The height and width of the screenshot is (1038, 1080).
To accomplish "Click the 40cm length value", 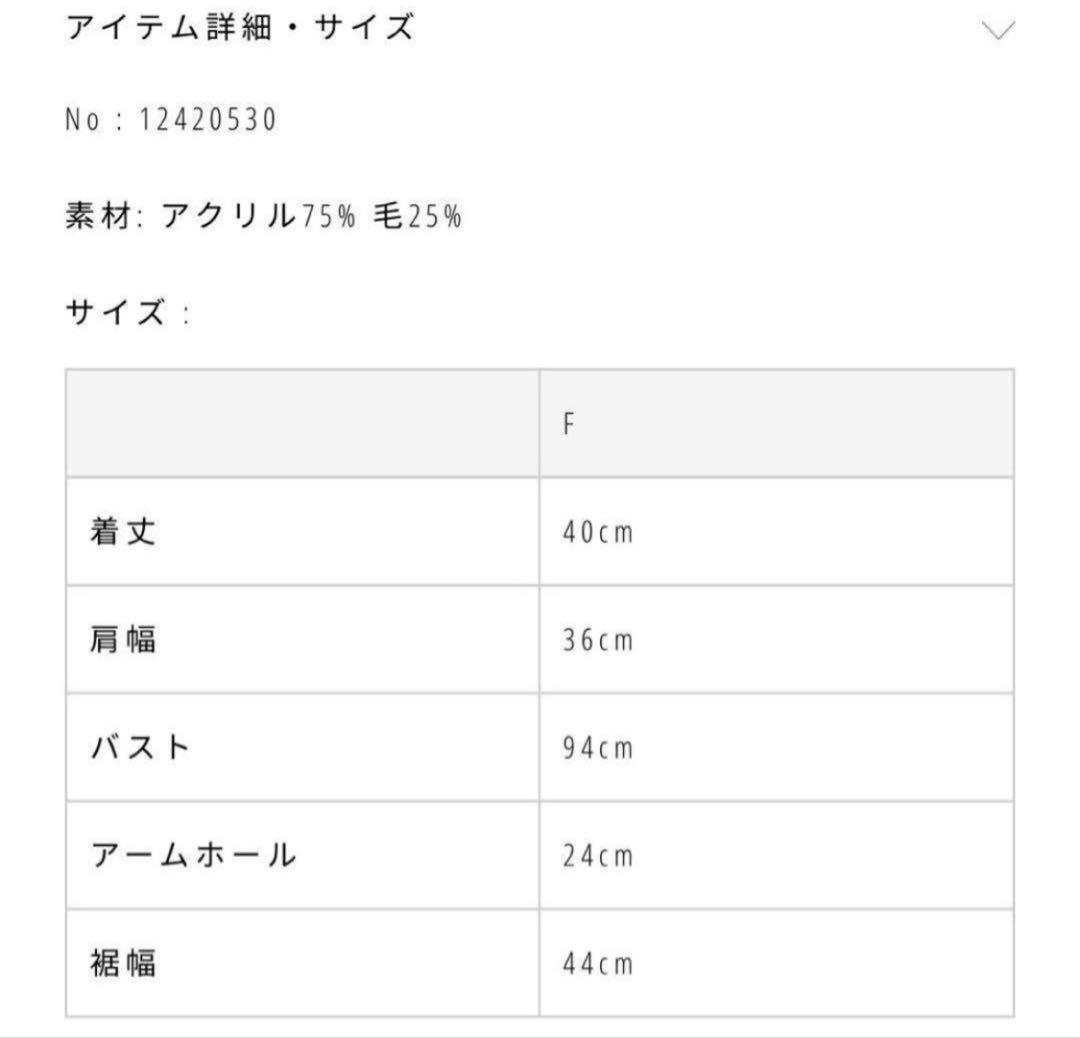I will tap(597, 532).
